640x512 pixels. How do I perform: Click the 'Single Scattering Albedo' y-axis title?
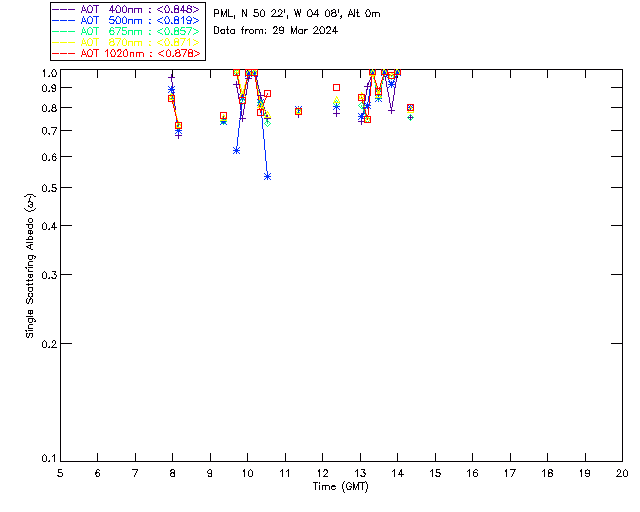coord(30,266)
